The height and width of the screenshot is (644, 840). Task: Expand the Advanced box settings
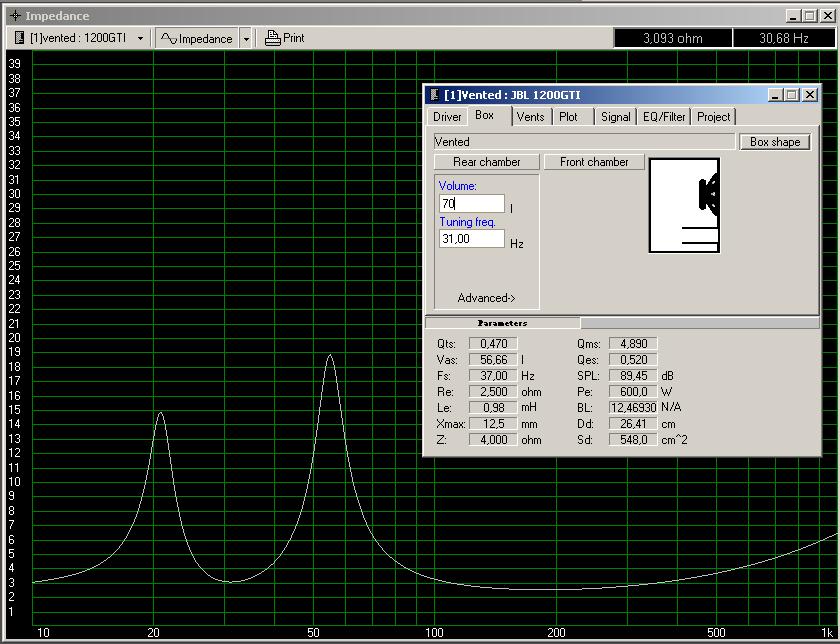pos(486,298)
